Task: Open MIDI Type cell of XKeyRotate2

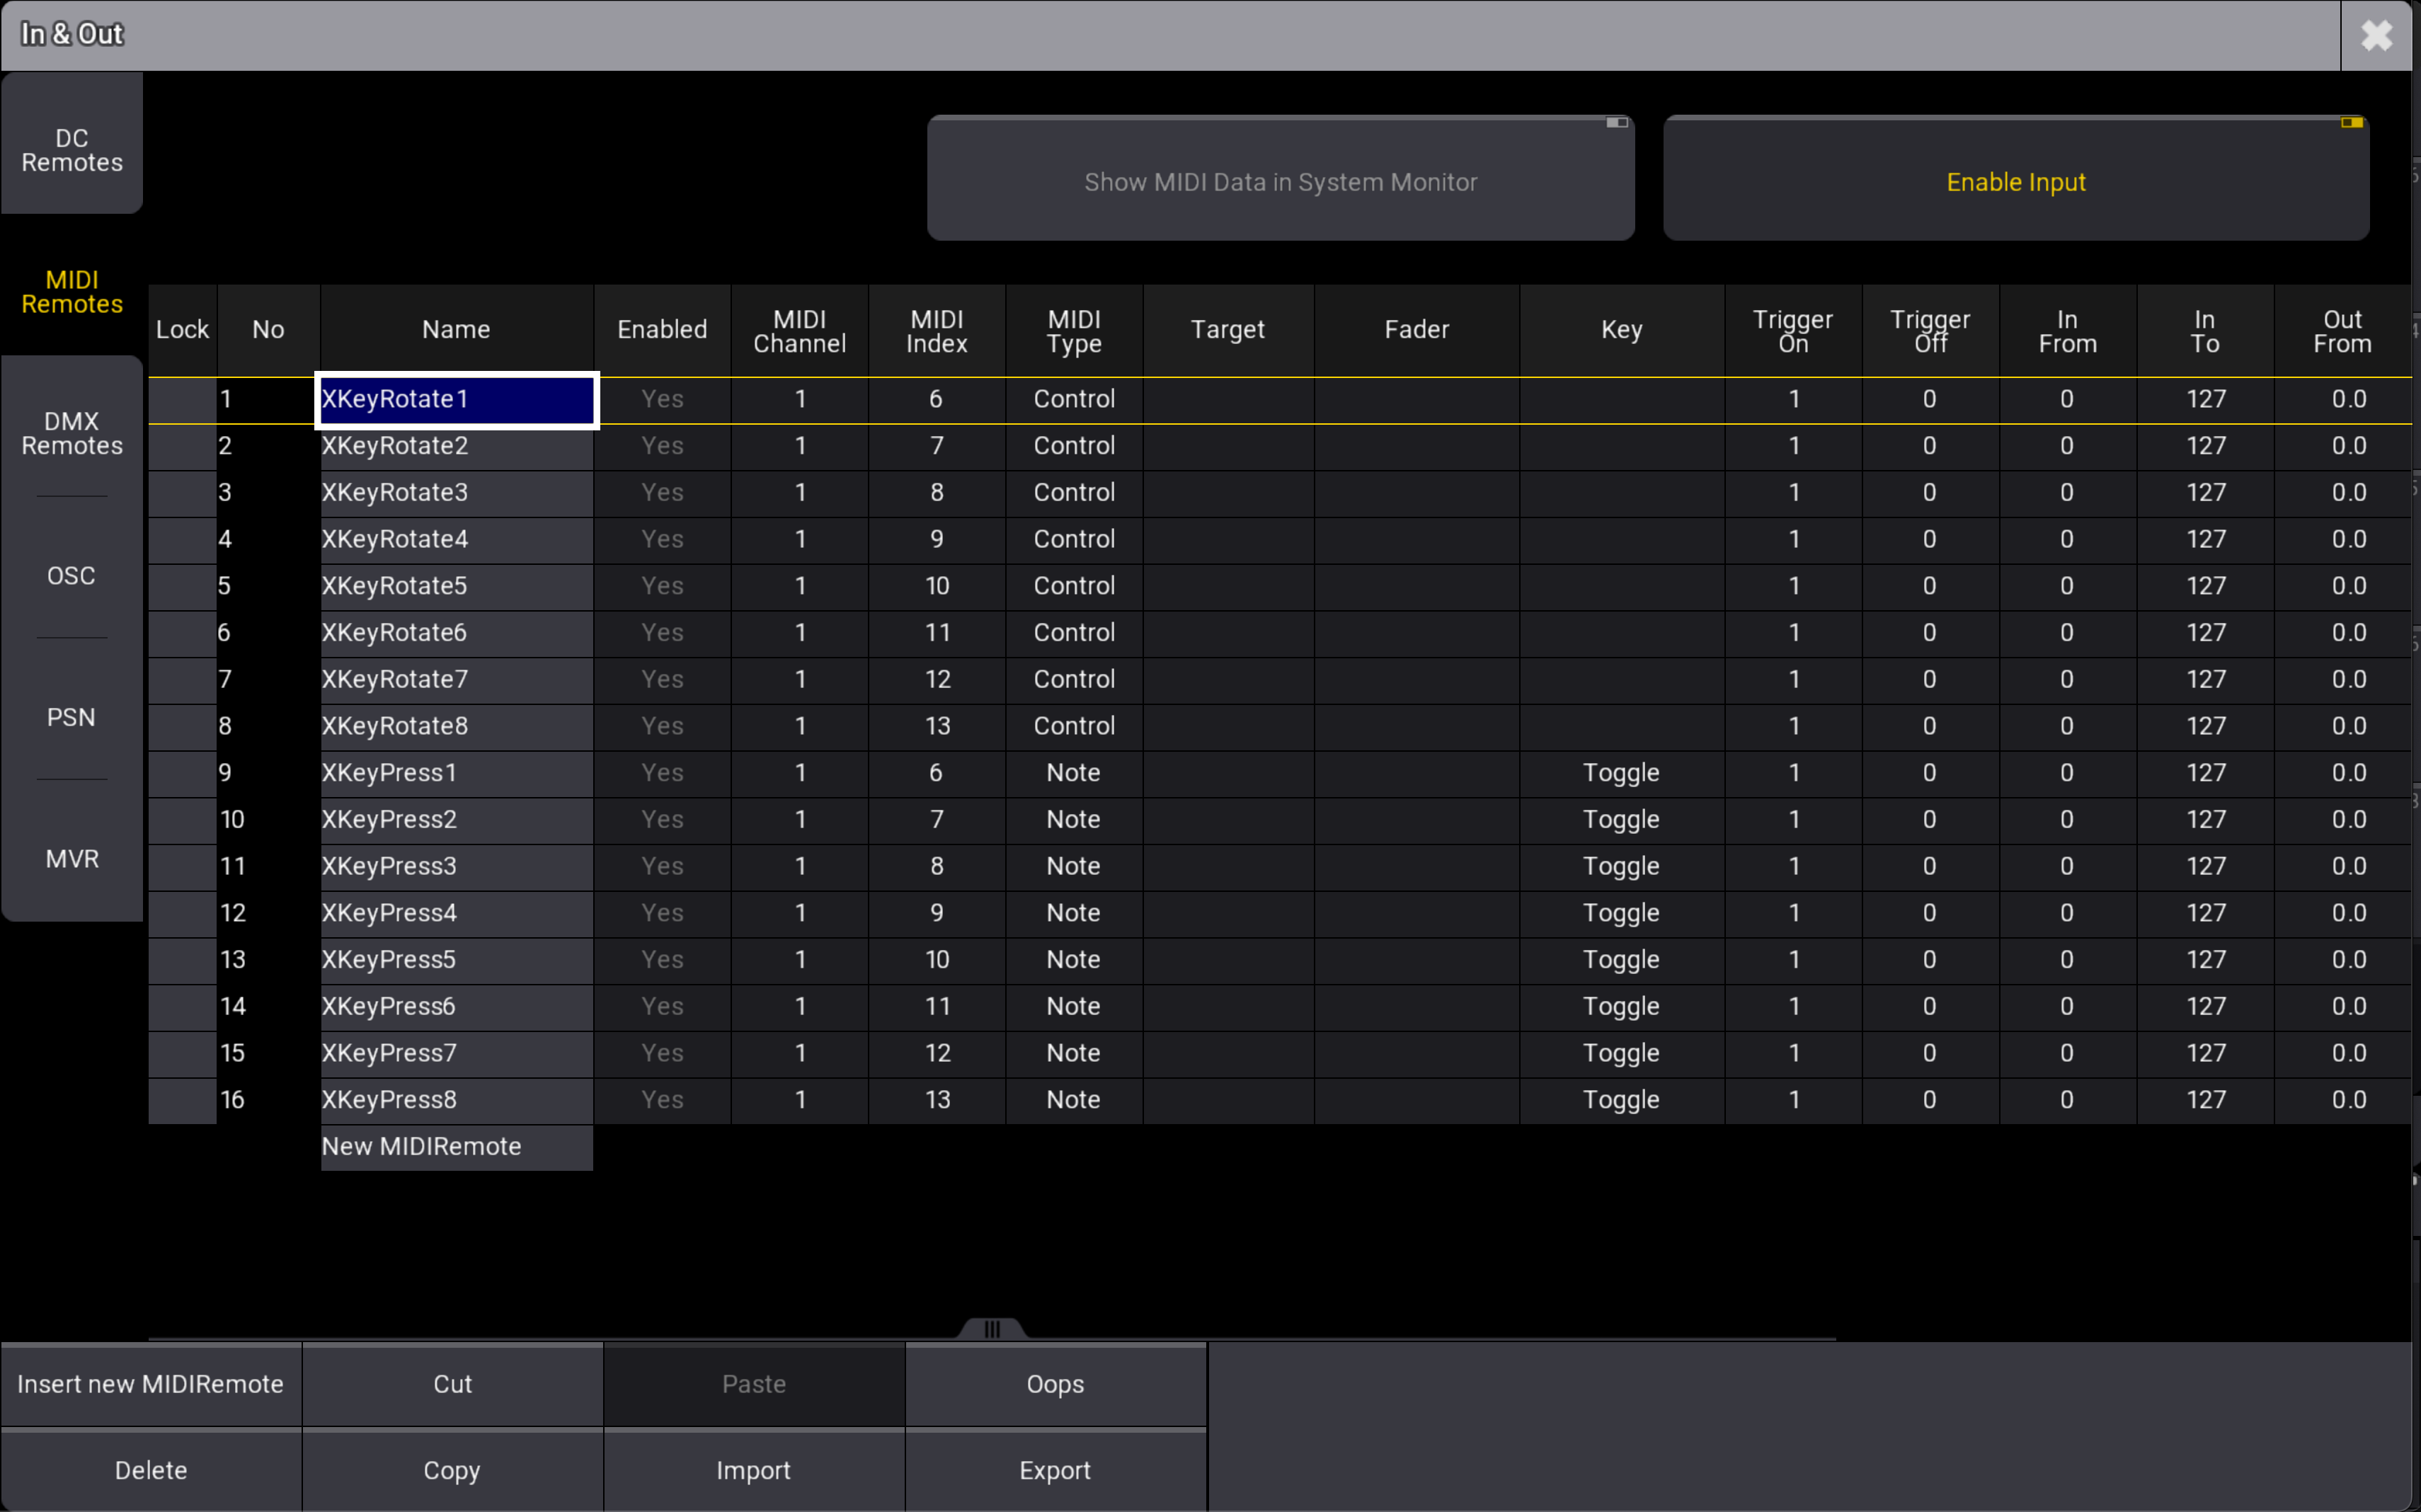Action: pos(1073,445)
